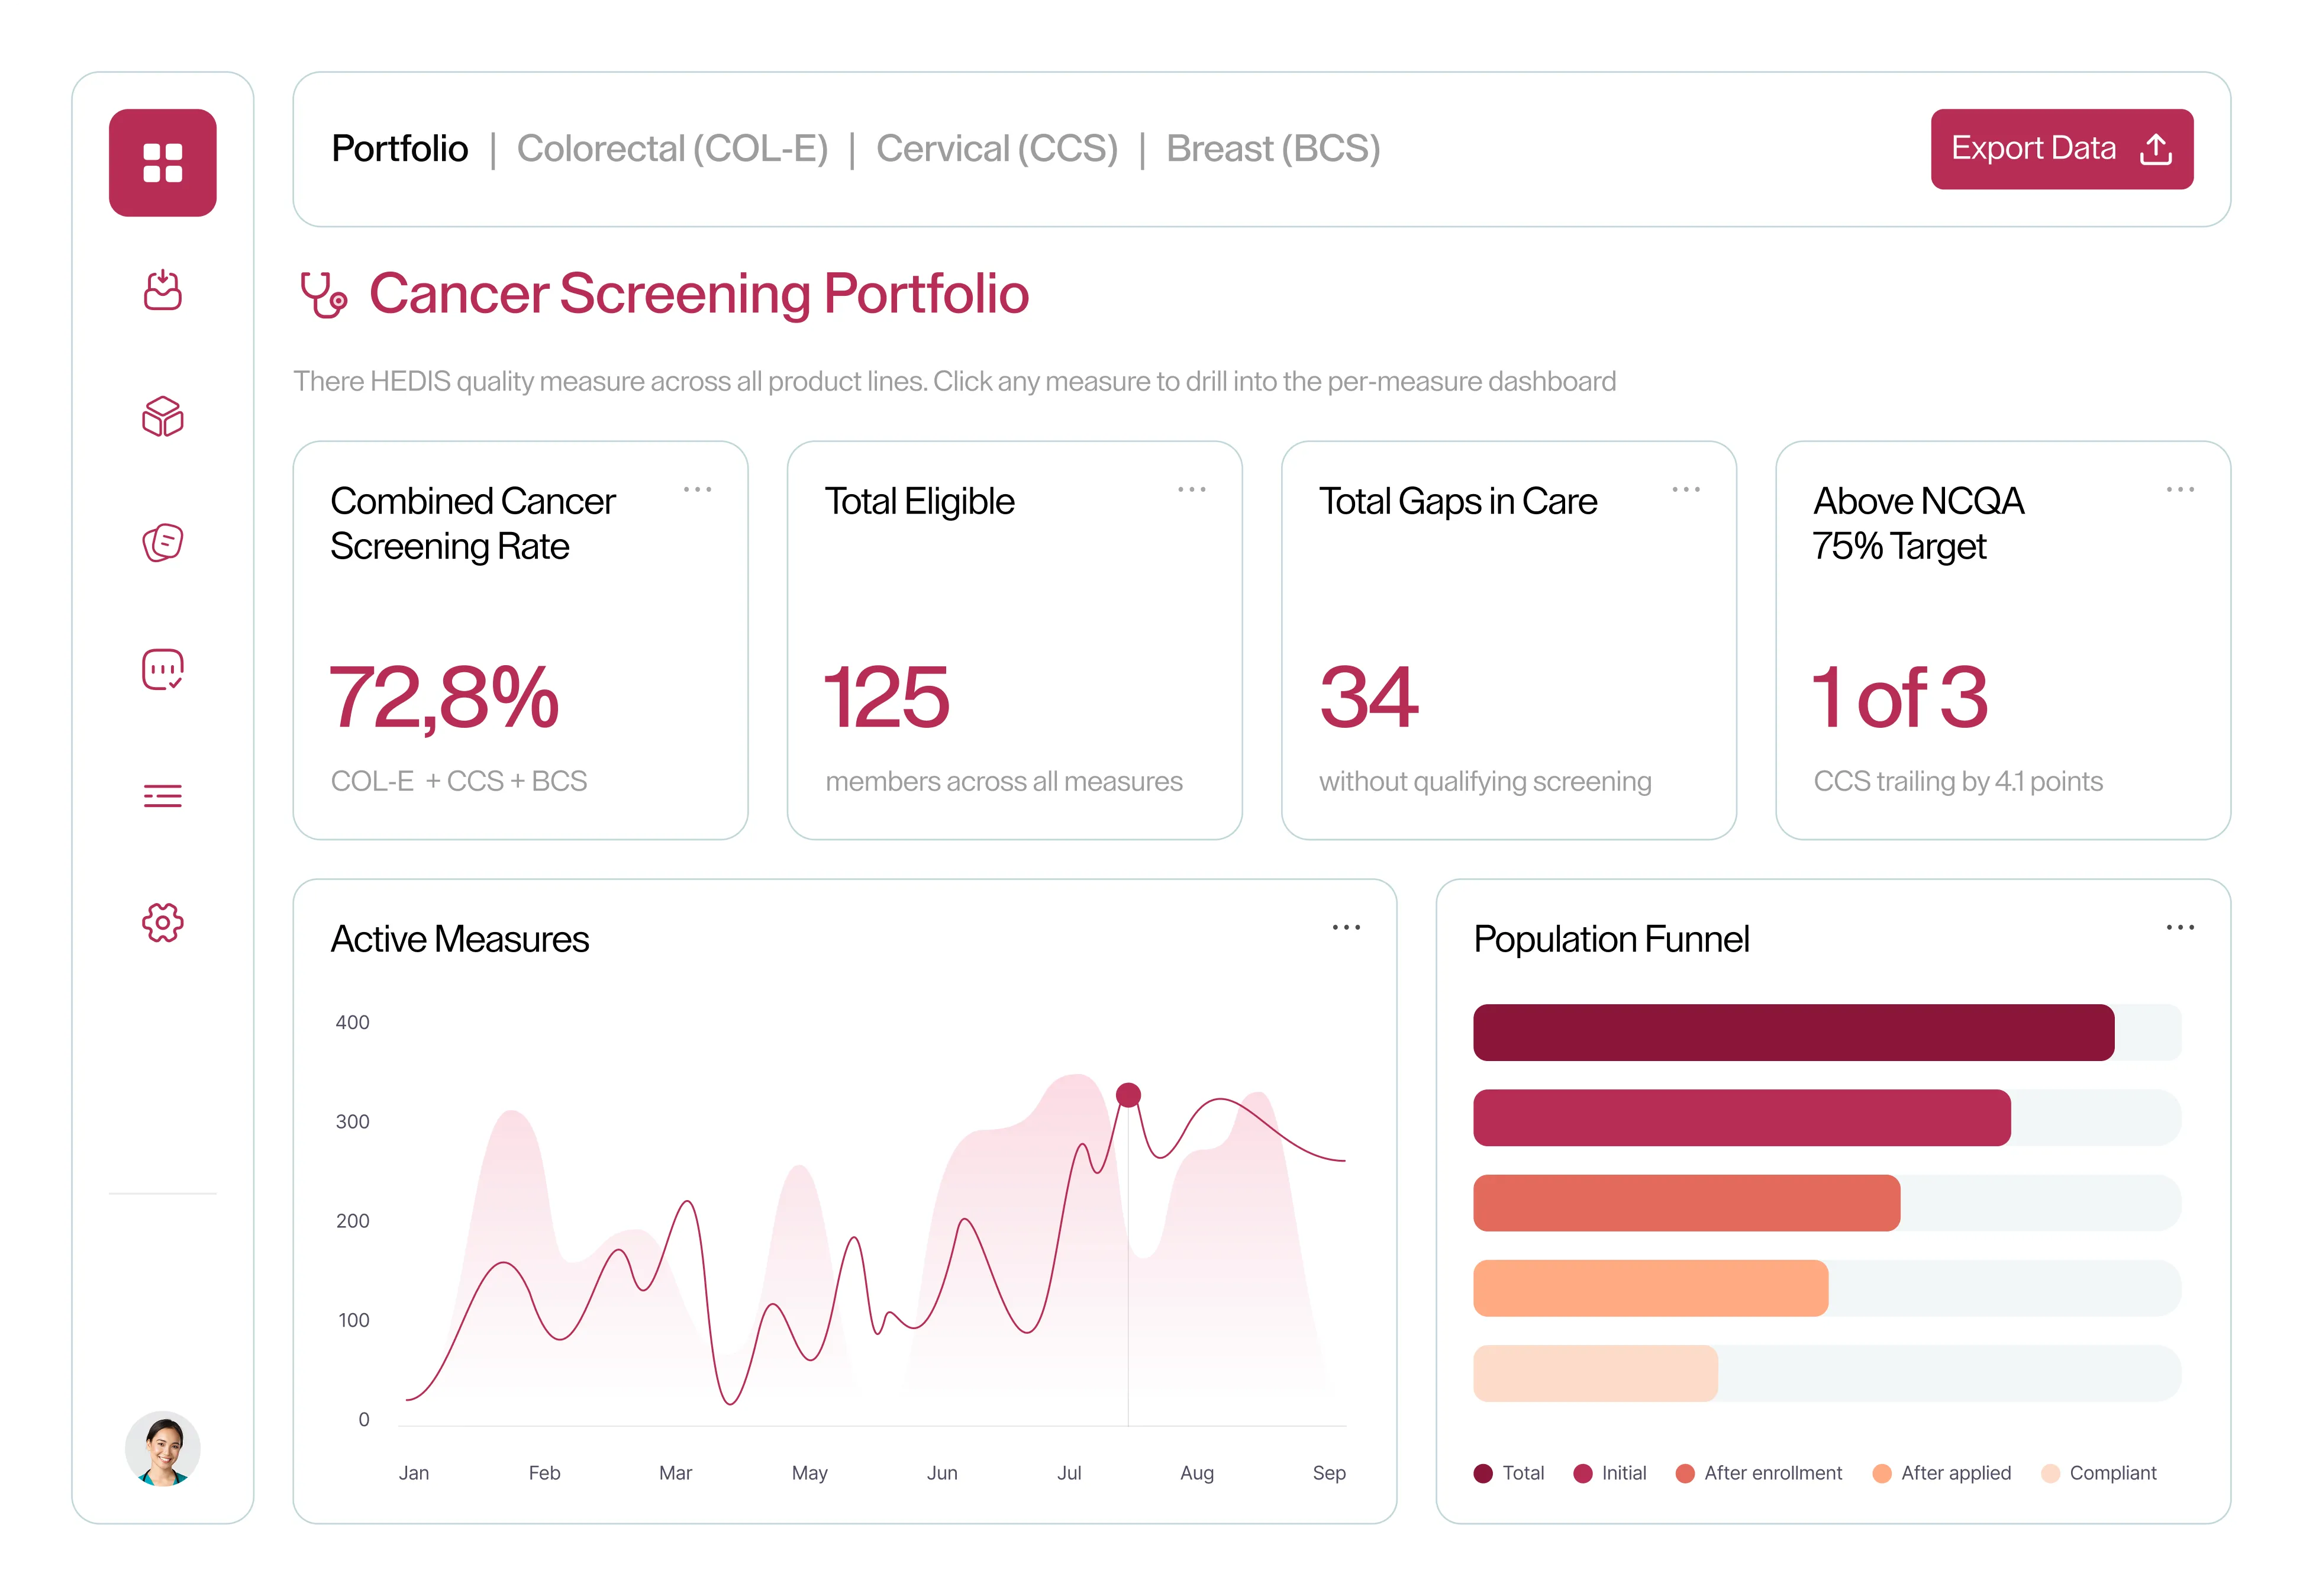Click the user profile avatar photo

(x=163, y=1449)
